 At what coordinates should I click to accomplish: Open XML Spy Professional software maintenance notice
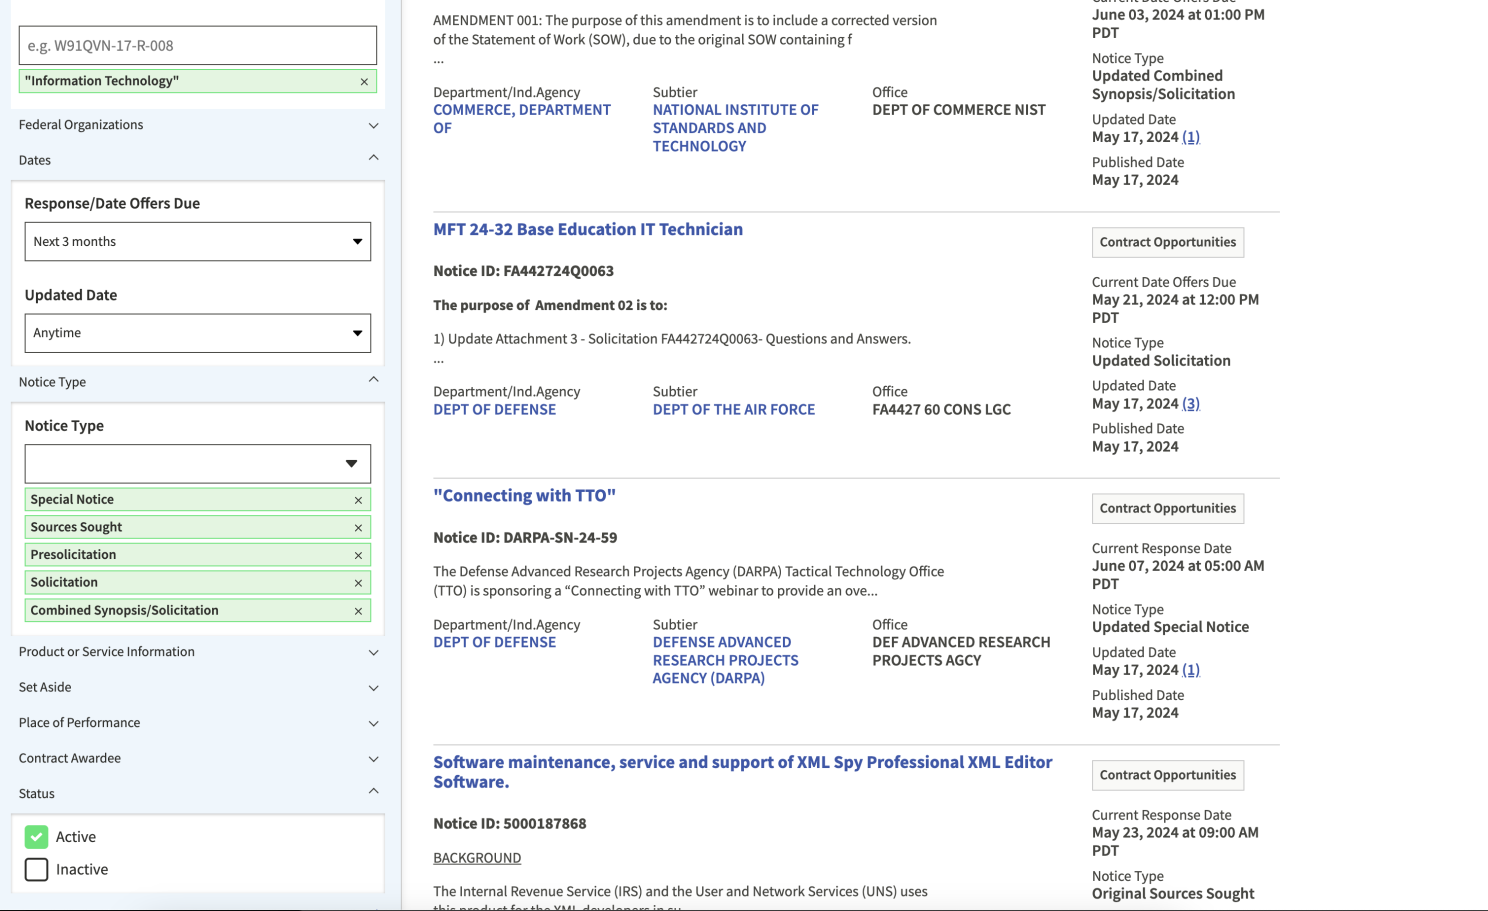[743, 772]
